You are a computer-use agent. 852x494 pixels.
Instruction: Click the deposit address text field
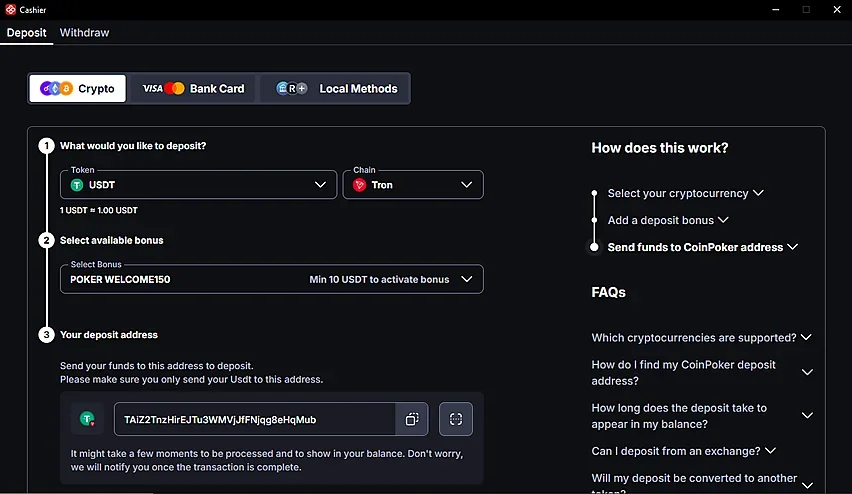click(255, 419)
